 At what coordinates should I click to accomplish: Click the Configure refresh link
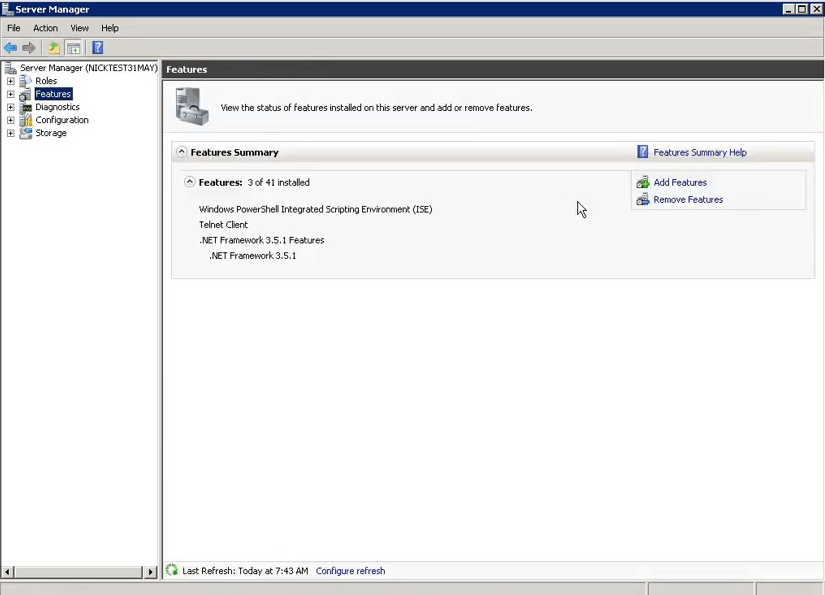[x=350, y=571]
